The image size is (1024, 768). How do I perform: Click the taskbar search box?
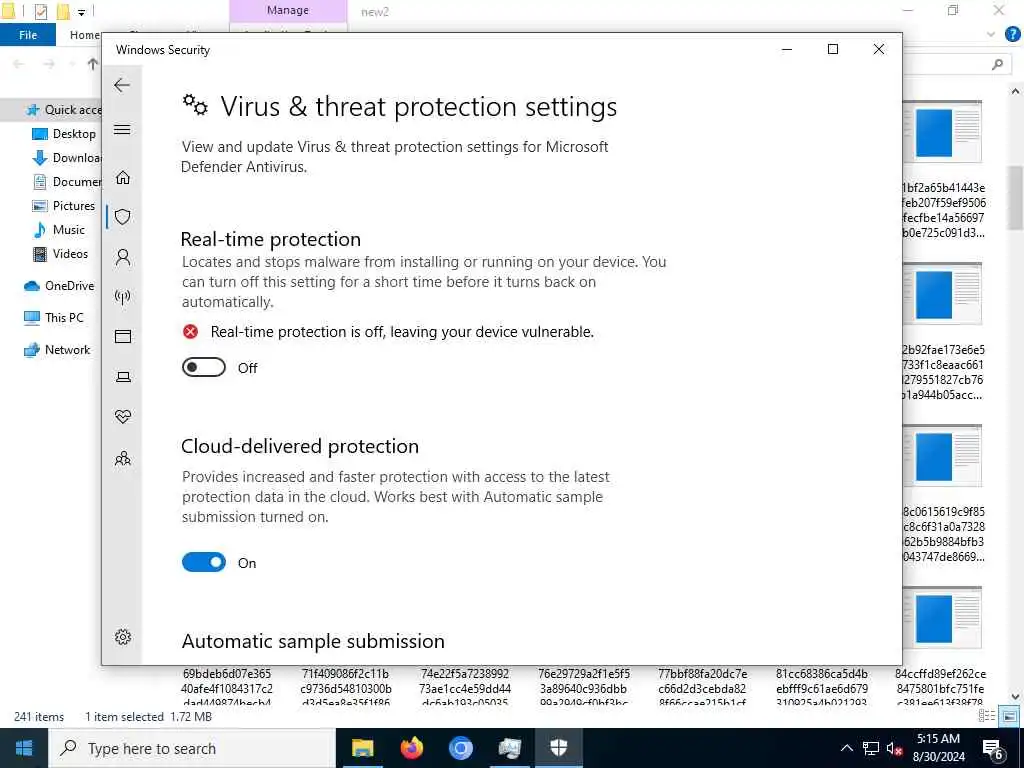coord(193,748)
